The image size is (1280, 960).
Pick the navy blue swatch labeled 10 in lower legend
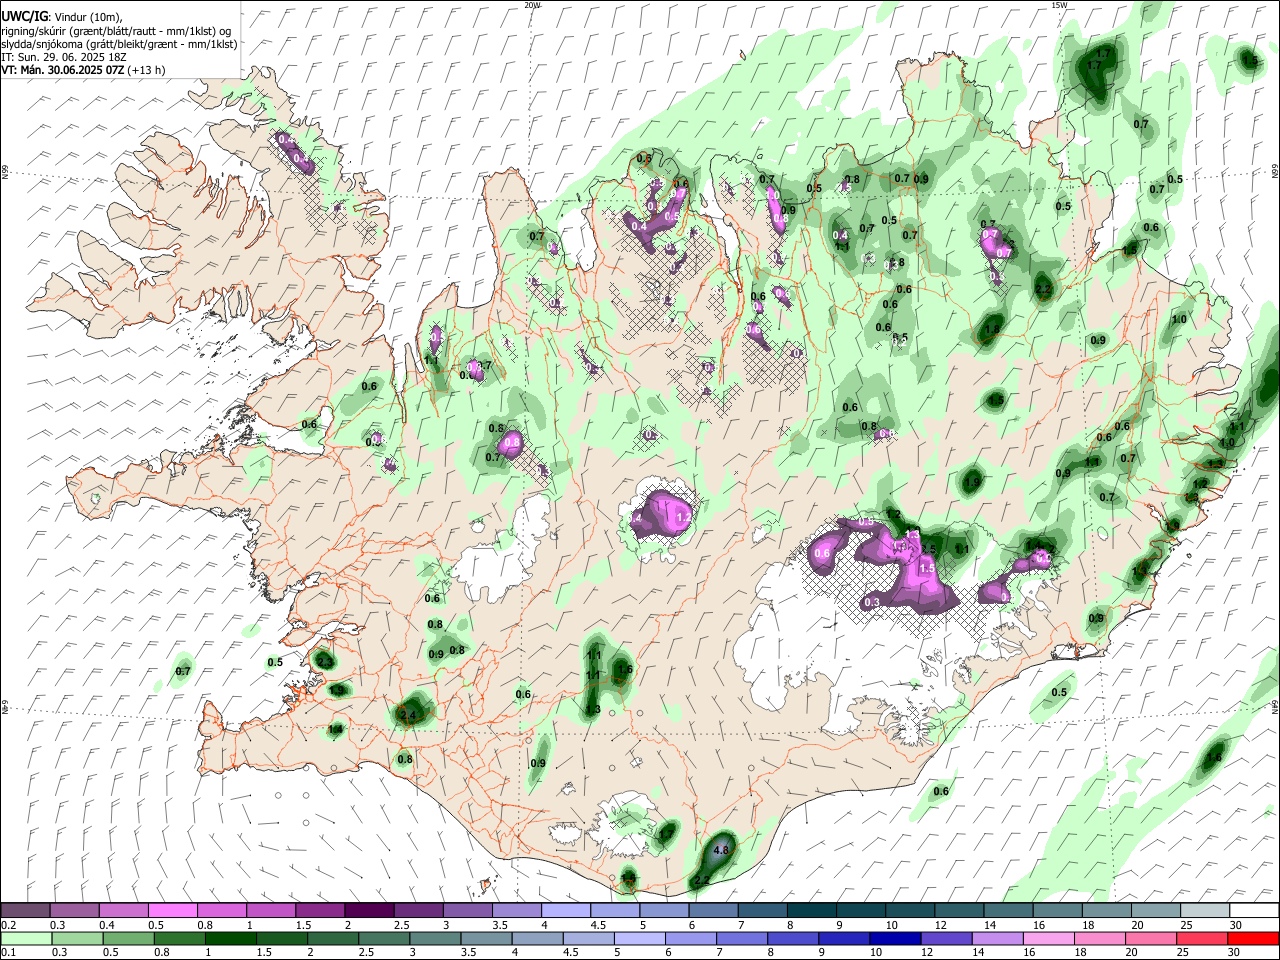896,939
